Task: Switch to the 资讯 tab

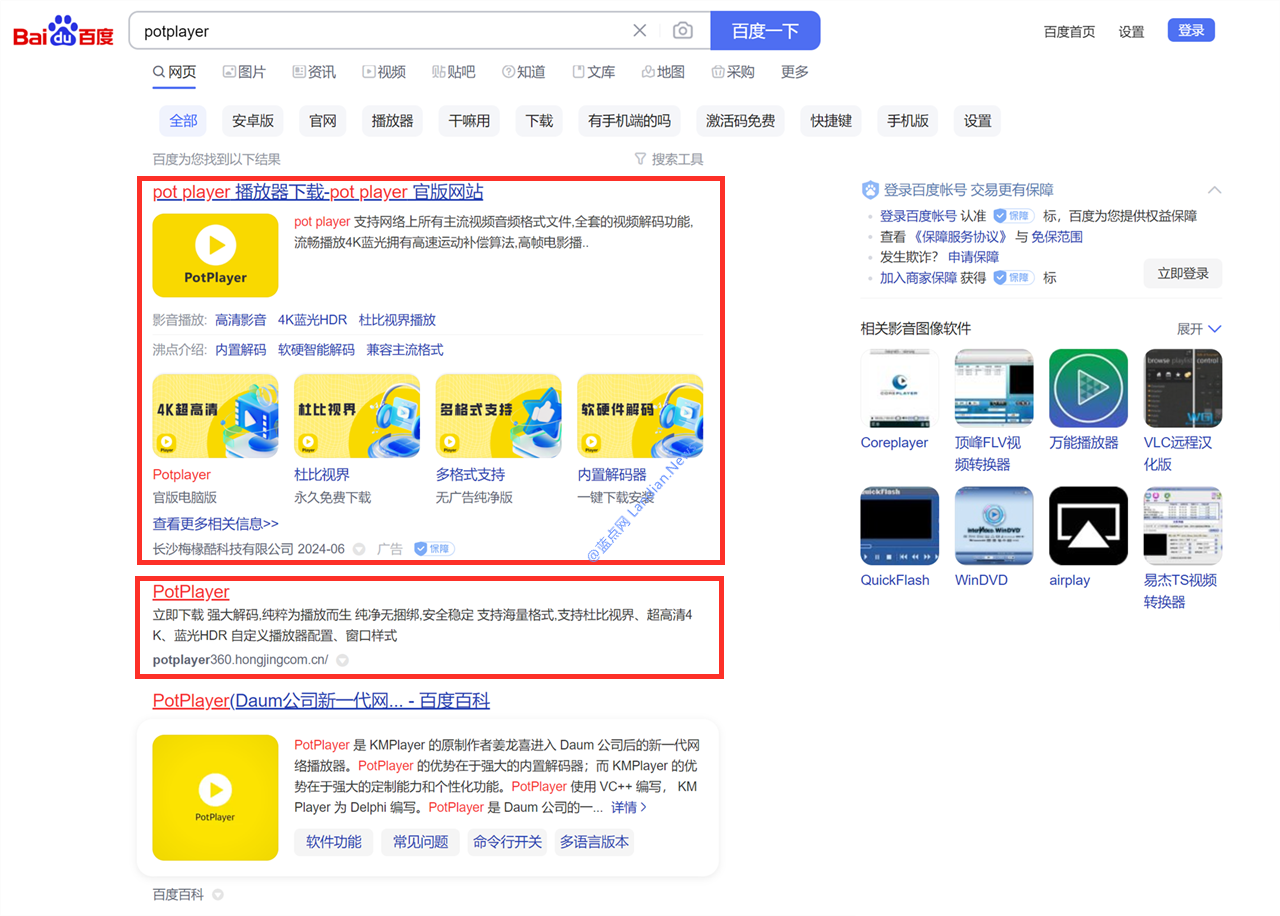Action: (314, 72)
